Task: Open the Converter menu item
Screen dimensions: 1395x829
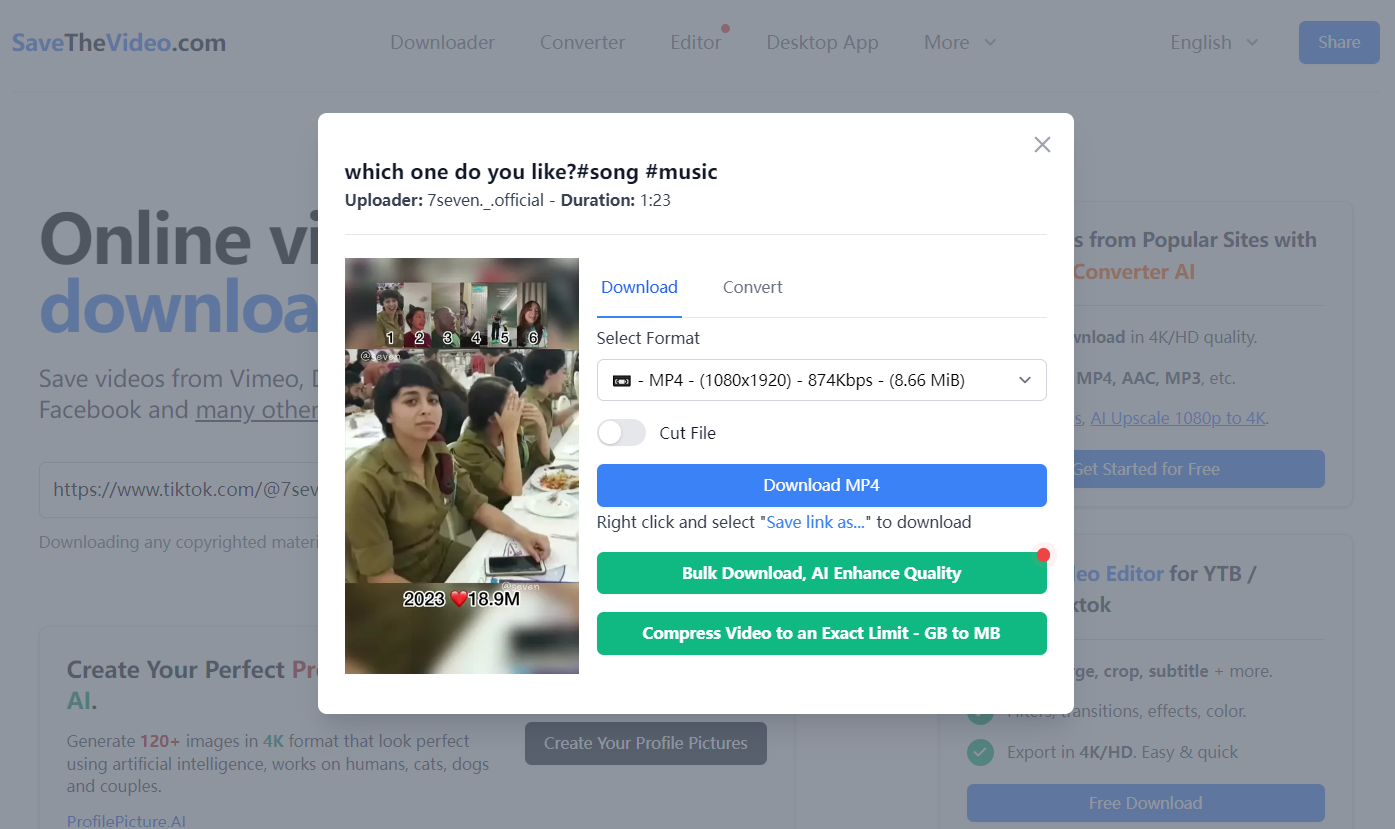Action: click(582, 43)
